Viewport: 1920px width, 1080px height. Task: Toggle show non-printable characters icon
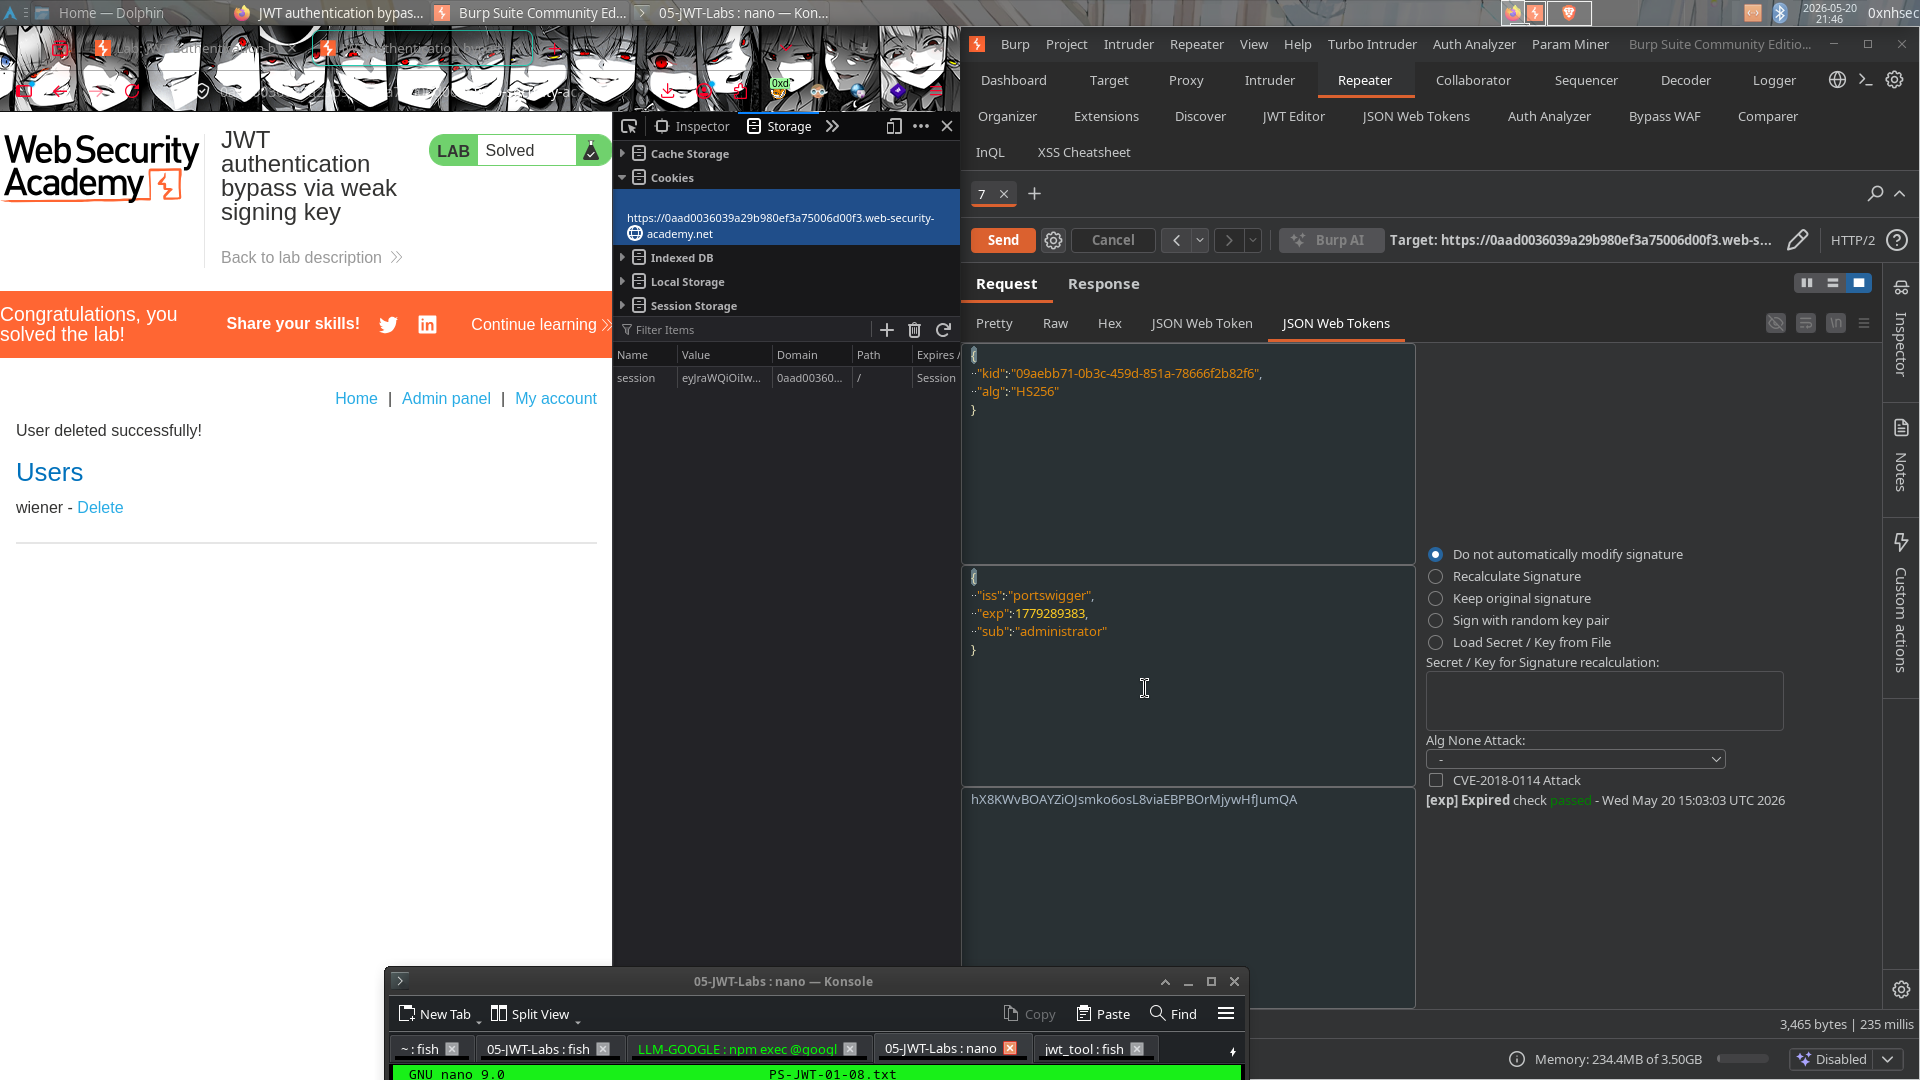(1836, 323)
